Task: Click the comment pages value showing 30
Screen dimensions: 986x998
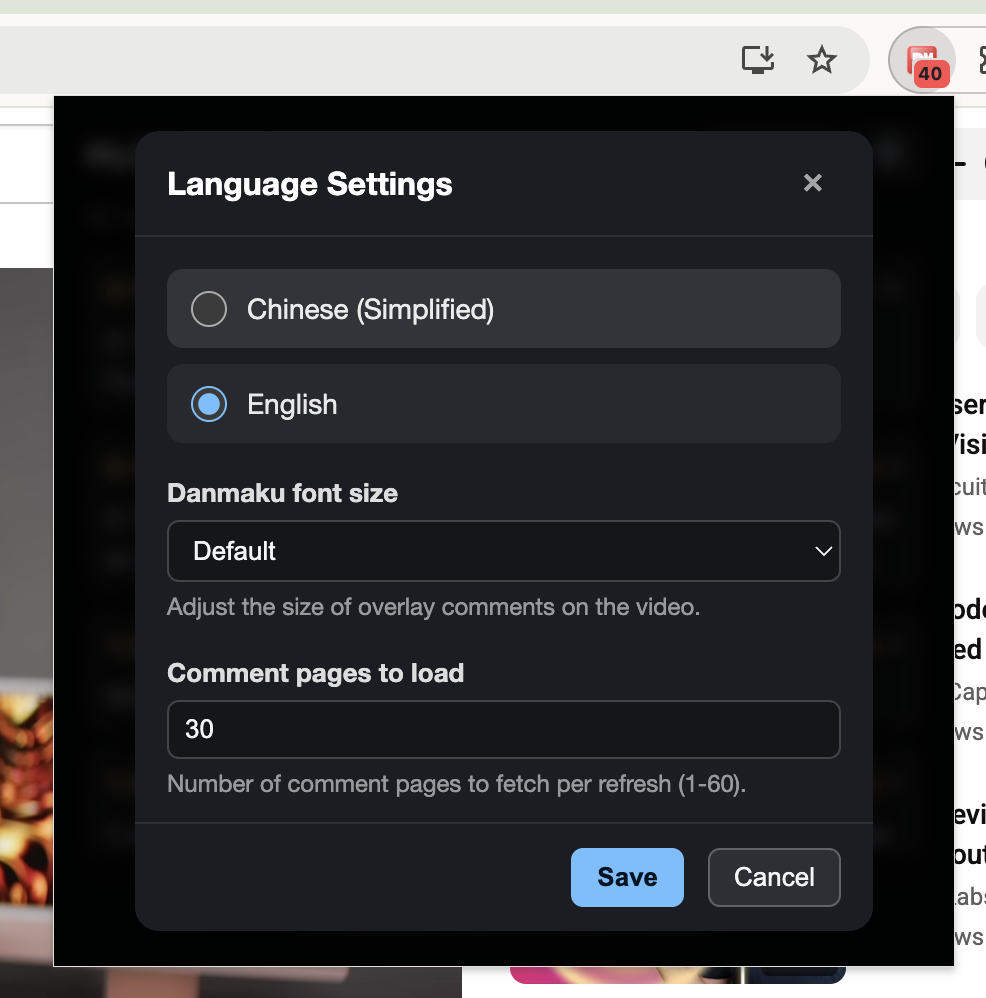Action: pos(200,729)
